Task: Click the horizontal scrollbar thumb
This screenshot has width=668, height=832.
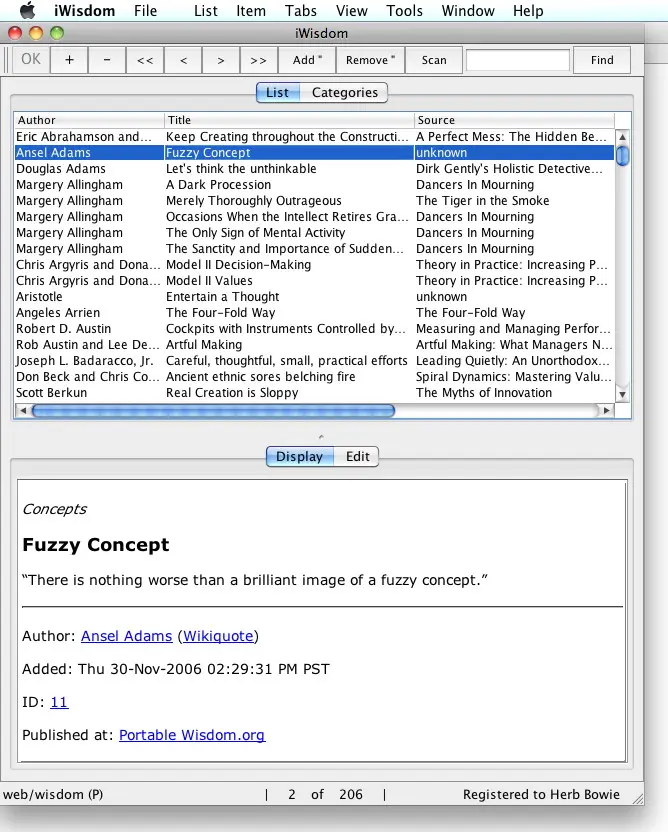Action: pyautogui.click(x=213, y=410)
